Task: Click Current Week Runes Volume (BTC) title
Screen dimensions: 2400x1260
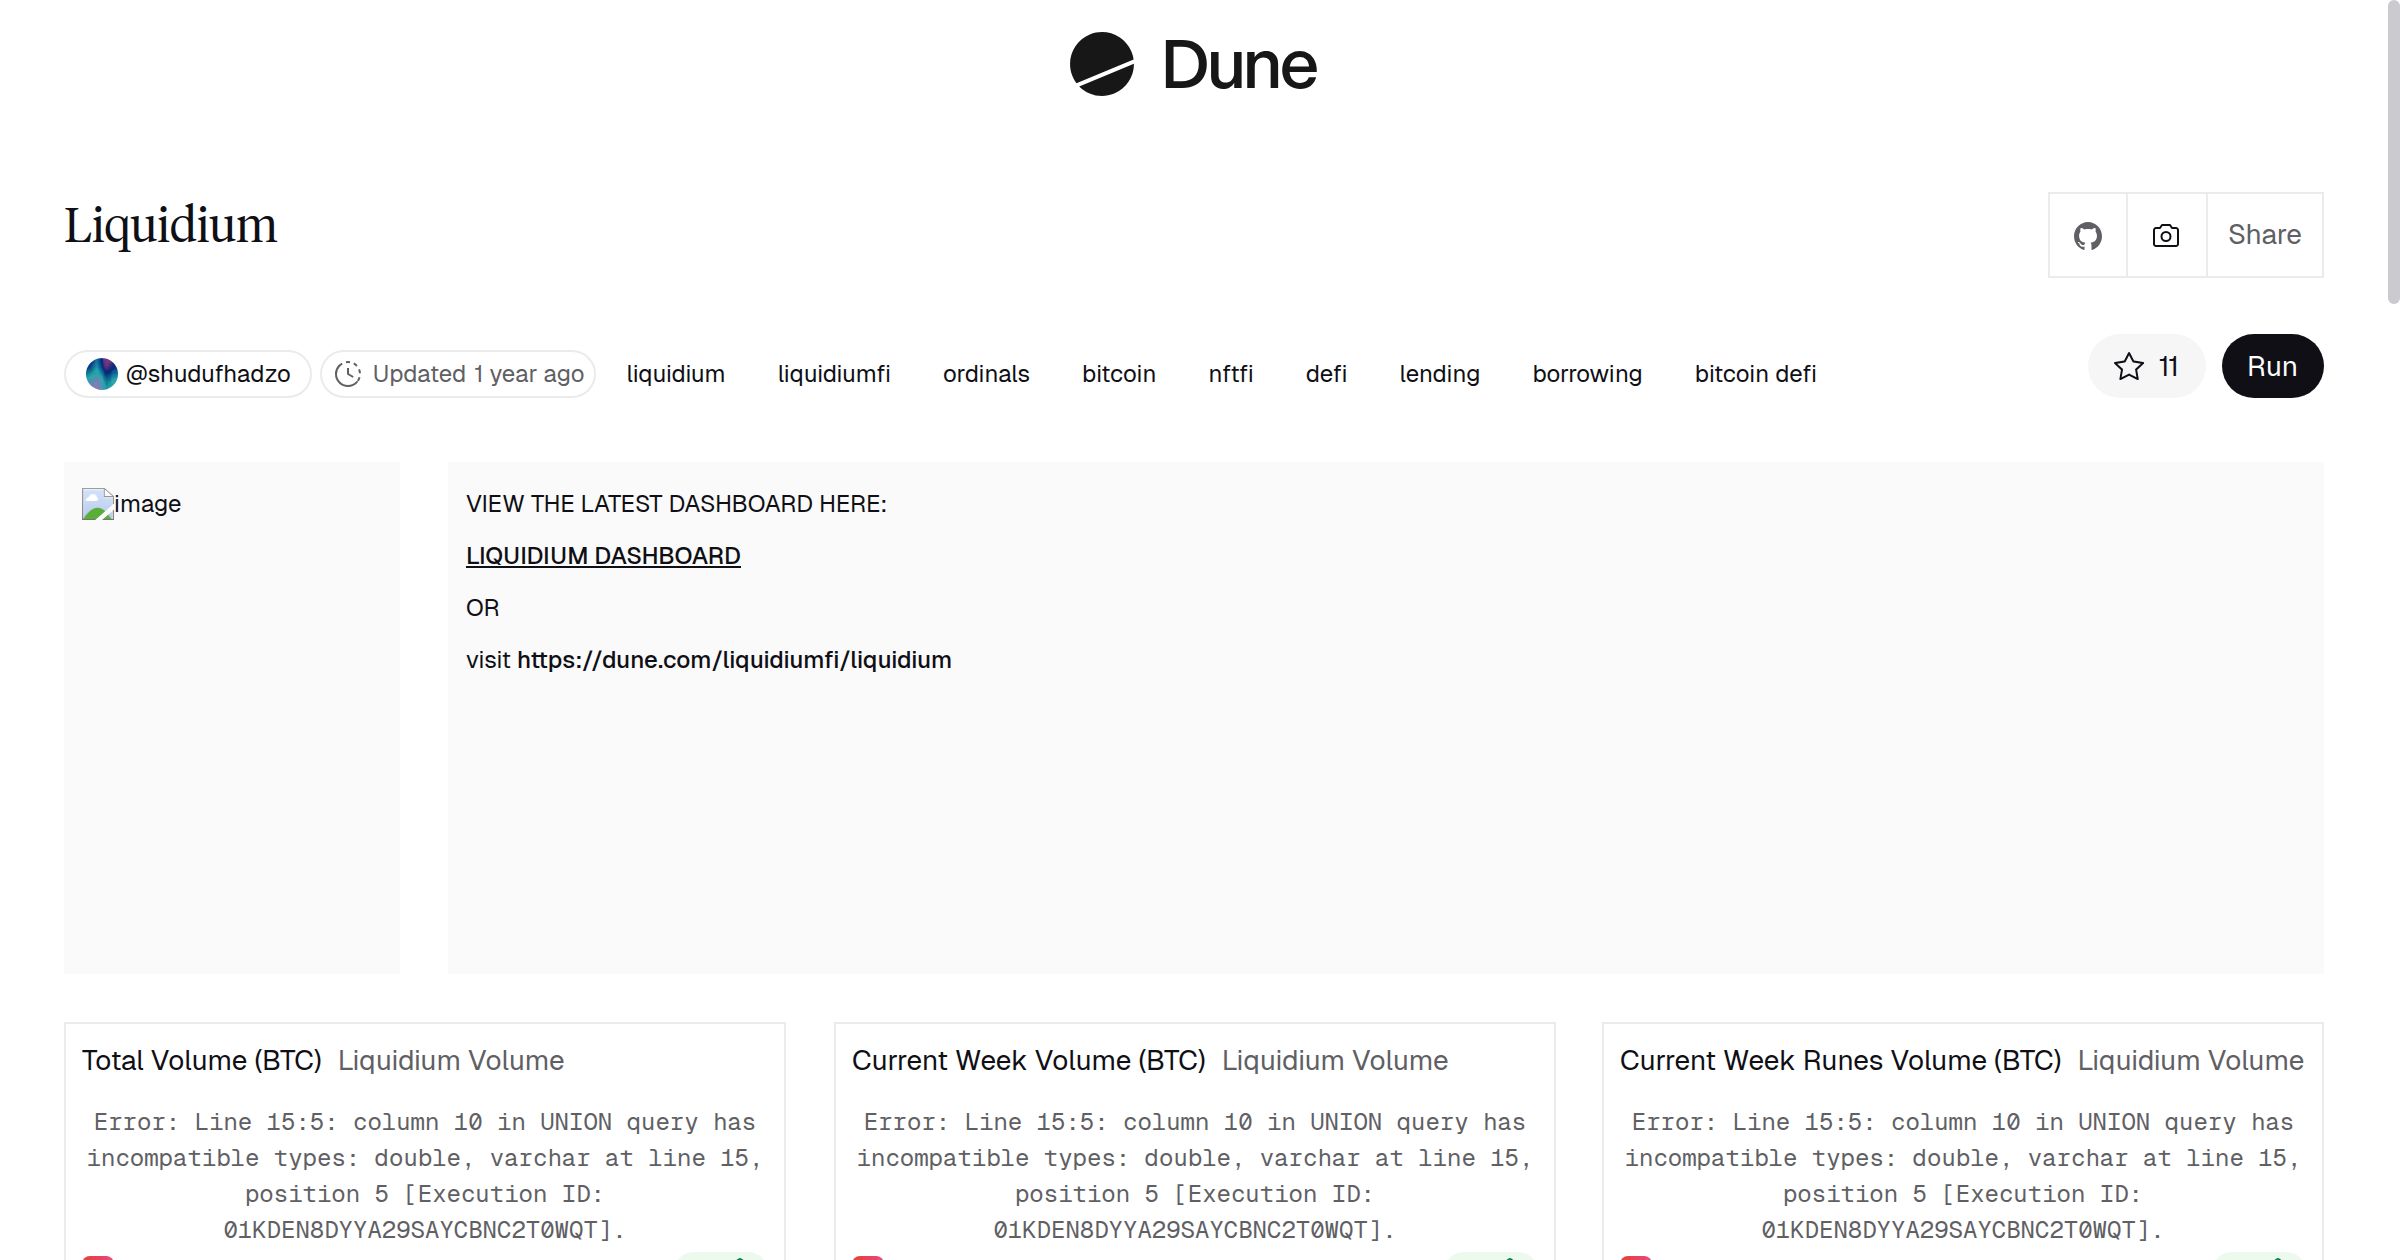Action: tap(1839, 1060)
